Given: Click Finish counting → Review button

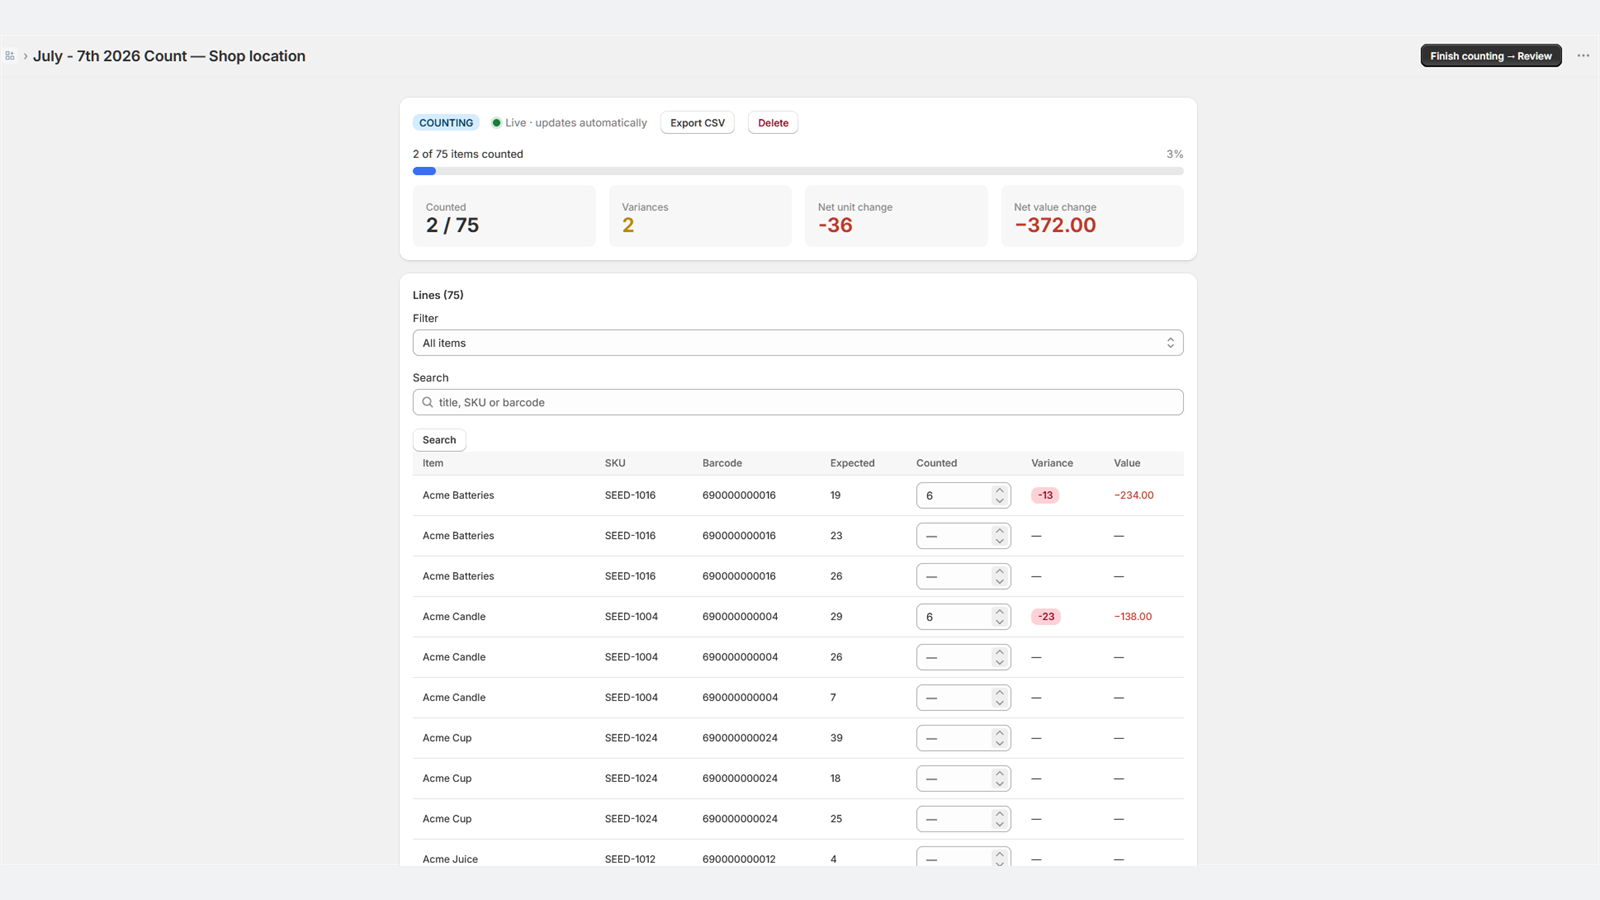Looking at the screenshot, I should click(x=1491, y=56).
